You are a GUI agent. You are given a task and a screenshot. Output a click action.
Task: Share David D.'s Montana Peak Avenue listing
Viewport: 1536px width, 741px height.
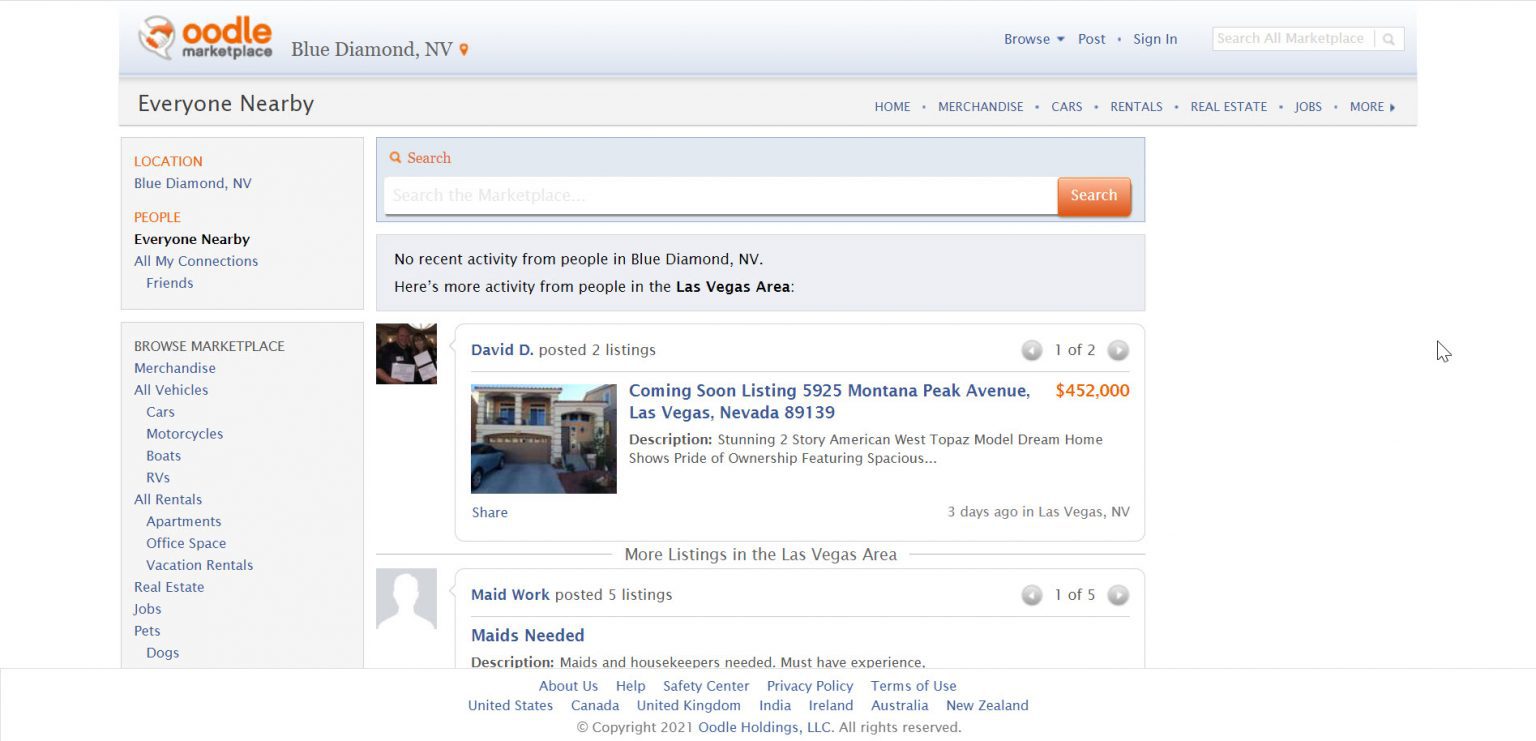(489, 512)
